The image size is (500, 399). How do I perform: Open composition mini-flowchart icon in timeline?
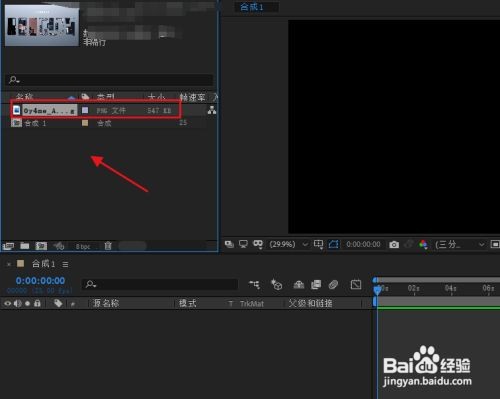pos(255,285)
